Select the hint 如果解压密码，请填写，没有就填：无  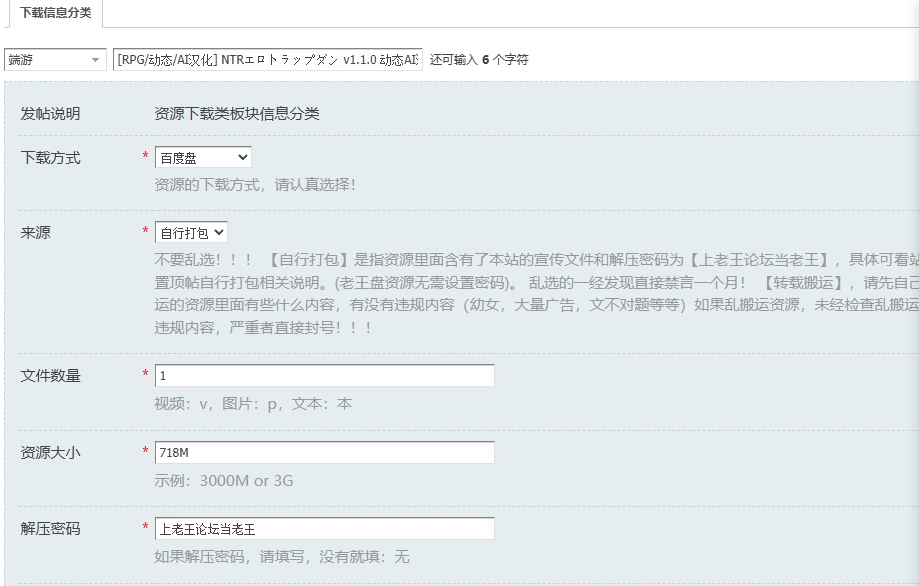pyautogui.click(x=282, y=556)
